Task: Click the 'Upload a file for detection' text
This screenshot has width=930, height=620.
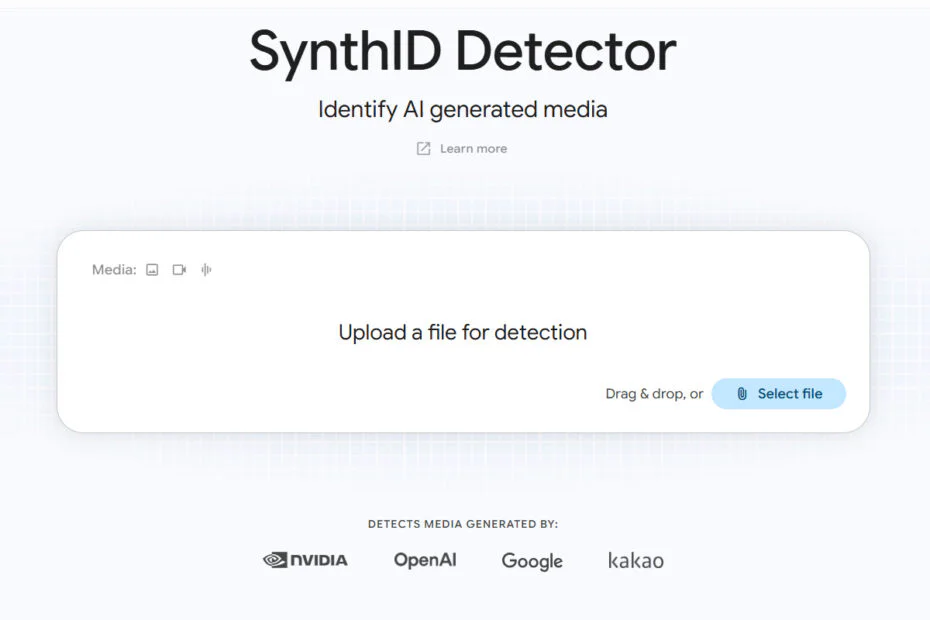Action: pyautogui.click(x=463, y=332)
